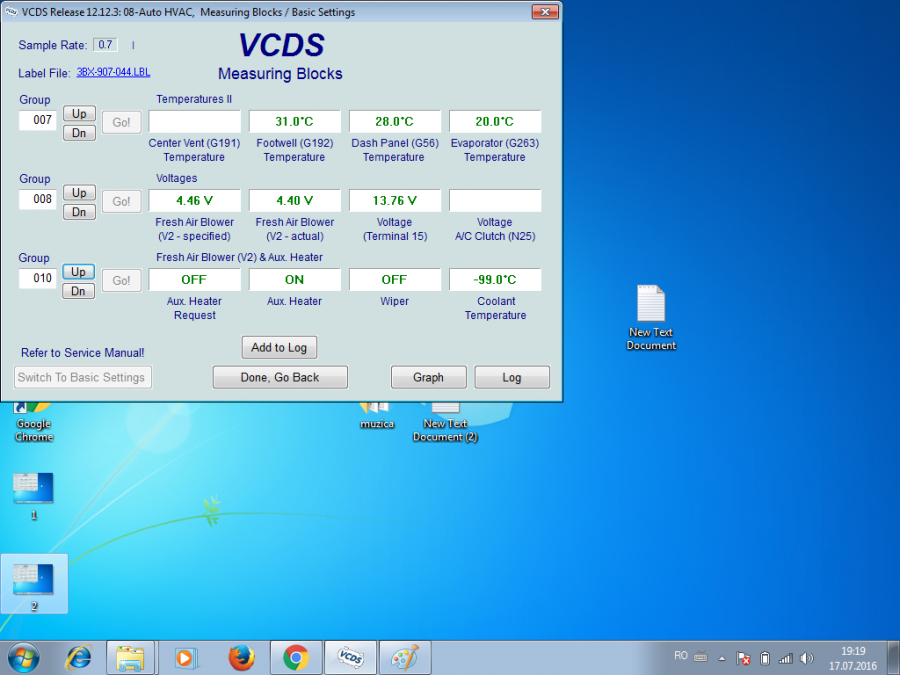Screen dimensions: 900x675
Task: Open Windows Media Player from taskbar
Action: [x=186, y=657]
